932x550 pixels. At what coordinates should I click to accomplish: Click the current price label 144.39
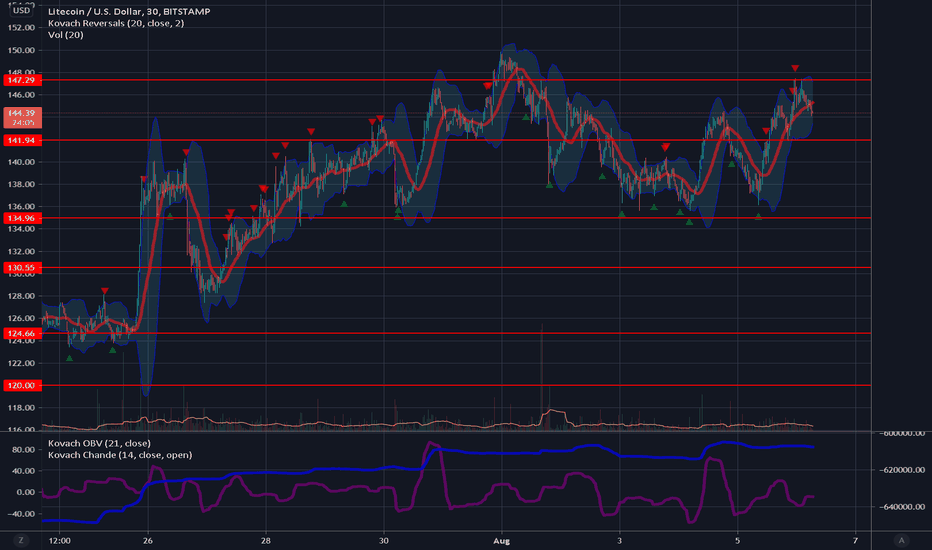(22, 117)
